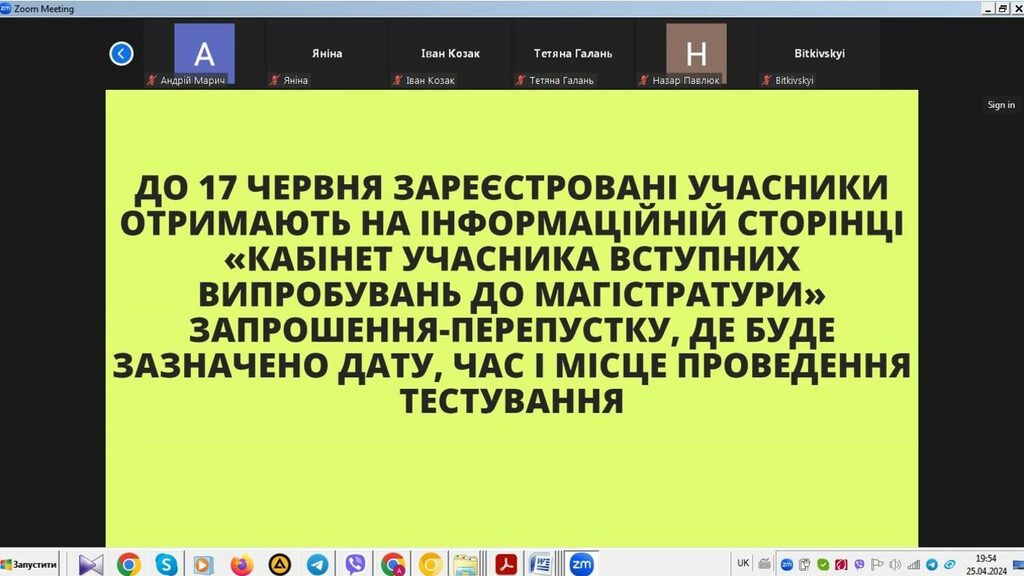1024x576 pixels.
Task: Select Назар Павлюк's video thumbnail
Action: coord(696,54)
